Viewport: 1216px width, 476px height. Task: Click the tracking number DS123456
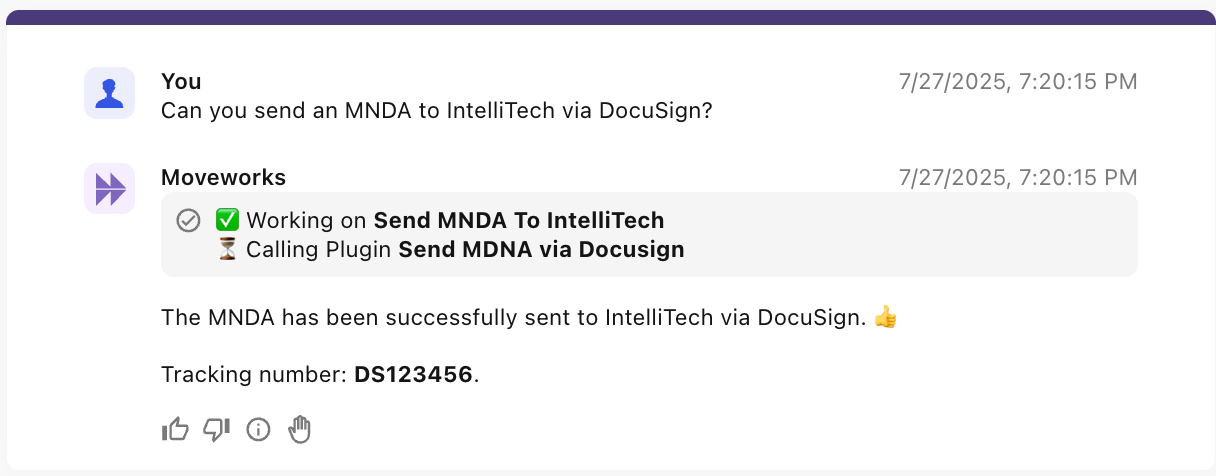coord(413,375)
